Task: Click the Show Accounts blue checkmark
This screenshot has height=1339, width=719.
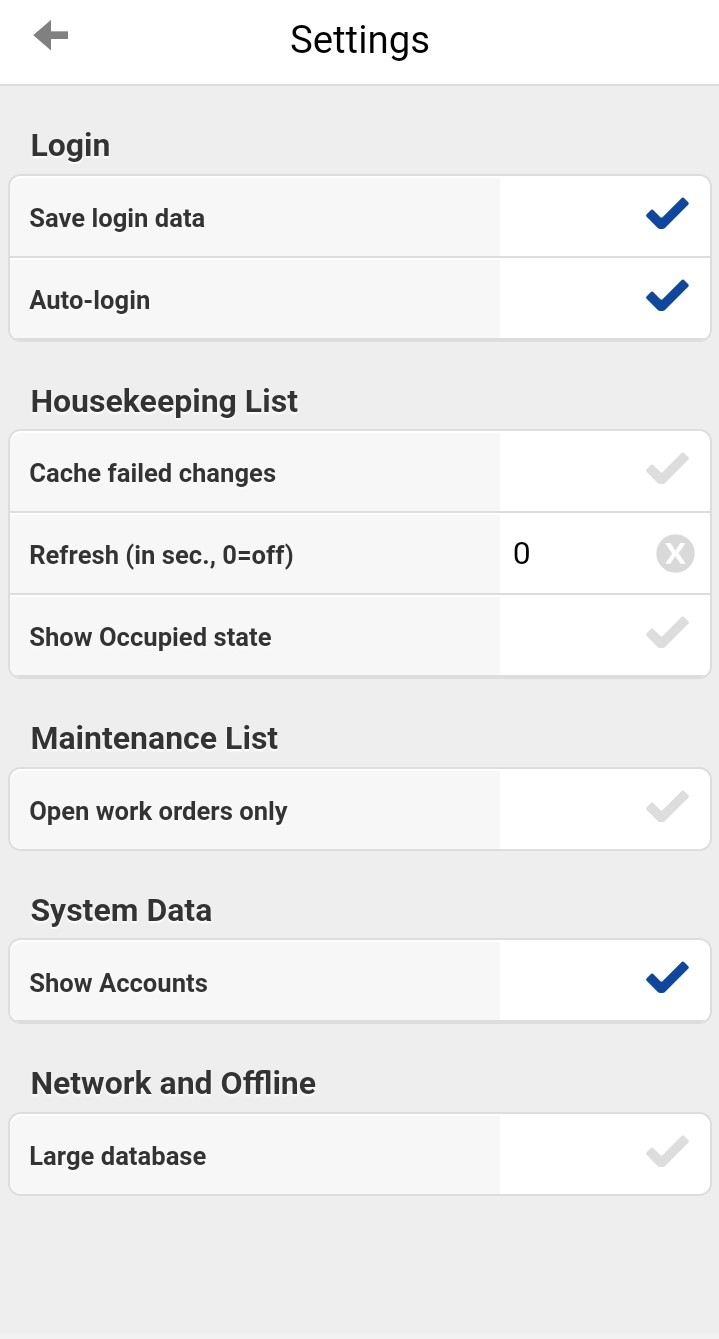Action: tap(667, 979)
